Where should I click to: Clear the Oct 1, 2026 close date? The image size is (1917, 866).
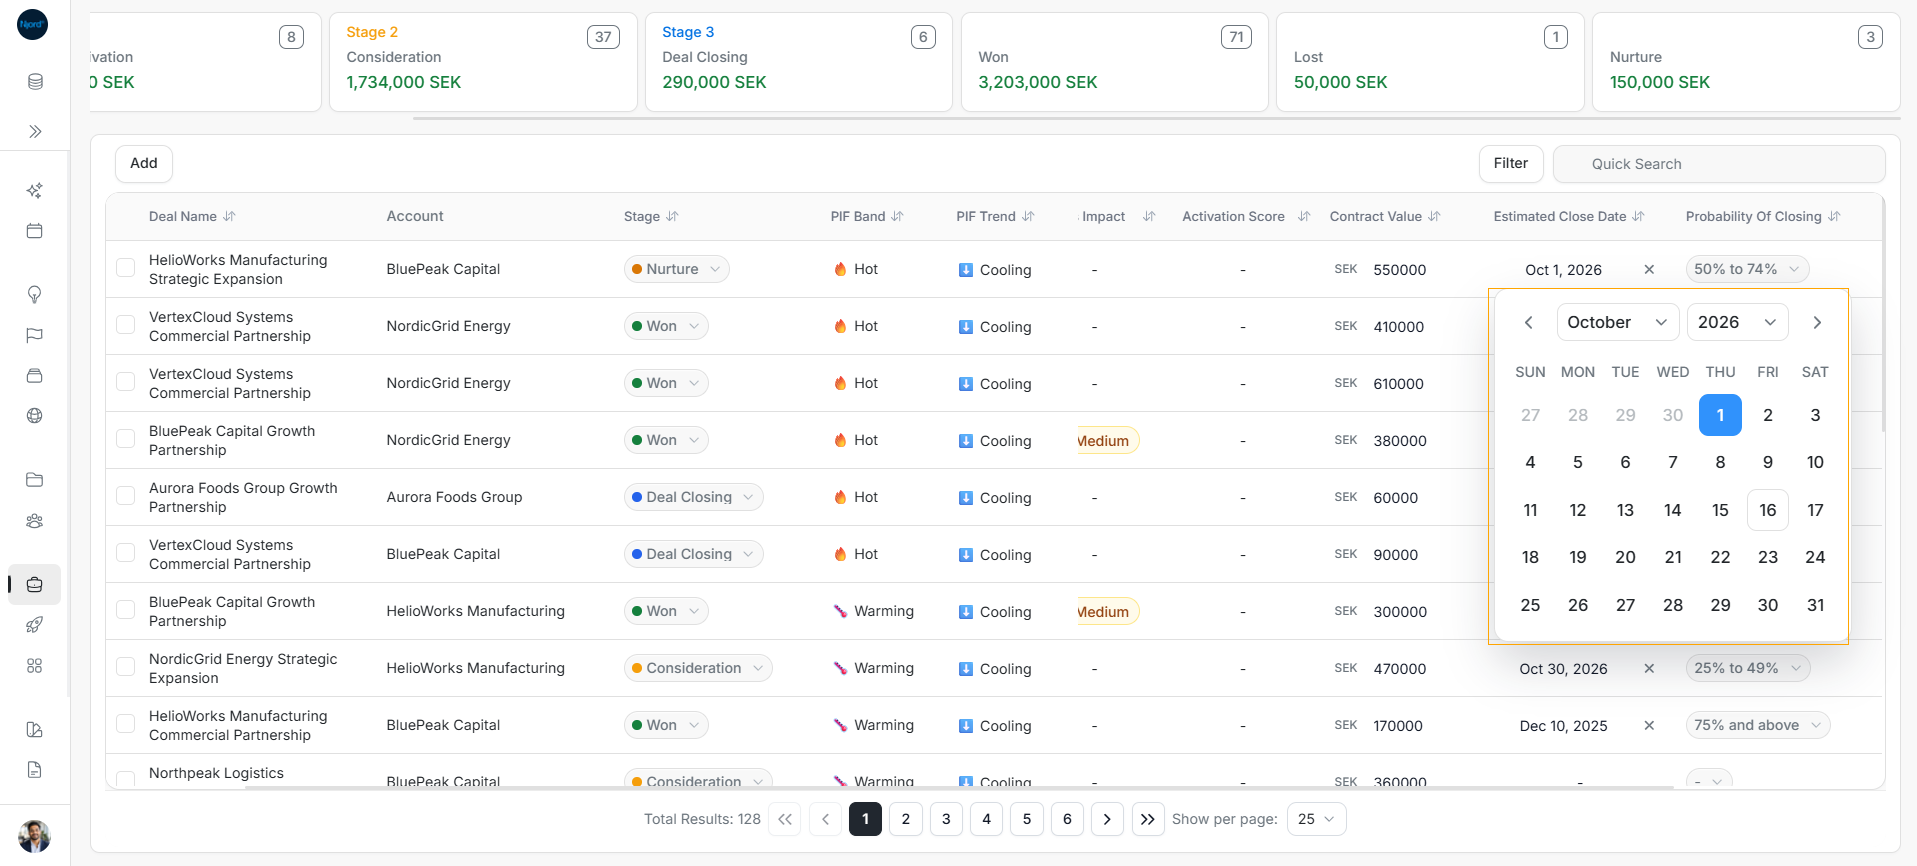point(1649,269)
